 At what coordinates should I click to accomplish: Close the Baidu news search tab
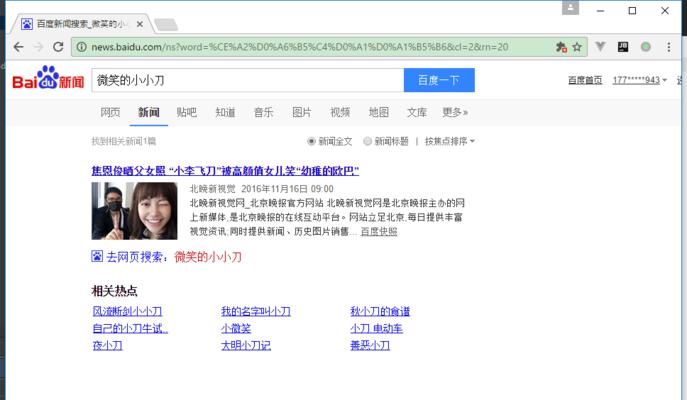(x=140, y=24)
